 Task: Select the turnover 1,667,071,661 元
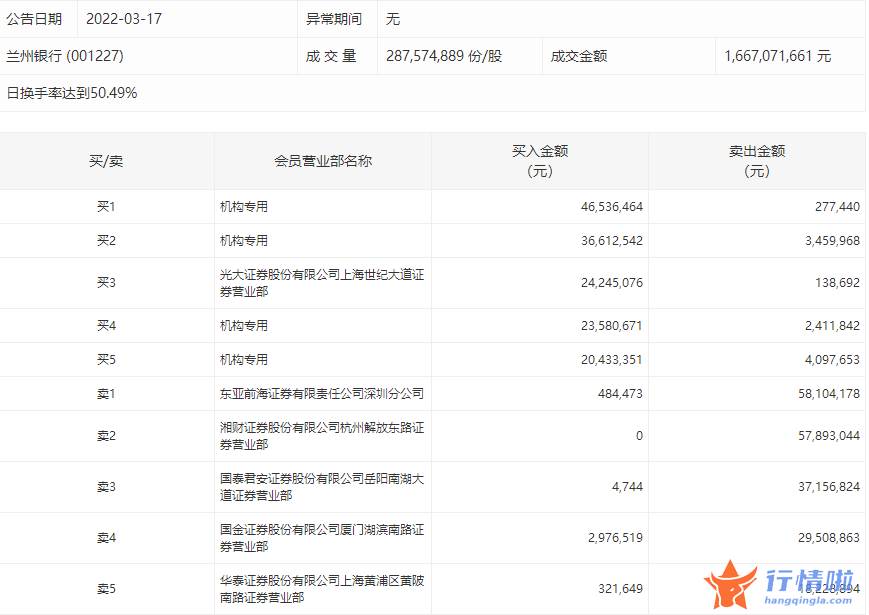coord(778,56)
